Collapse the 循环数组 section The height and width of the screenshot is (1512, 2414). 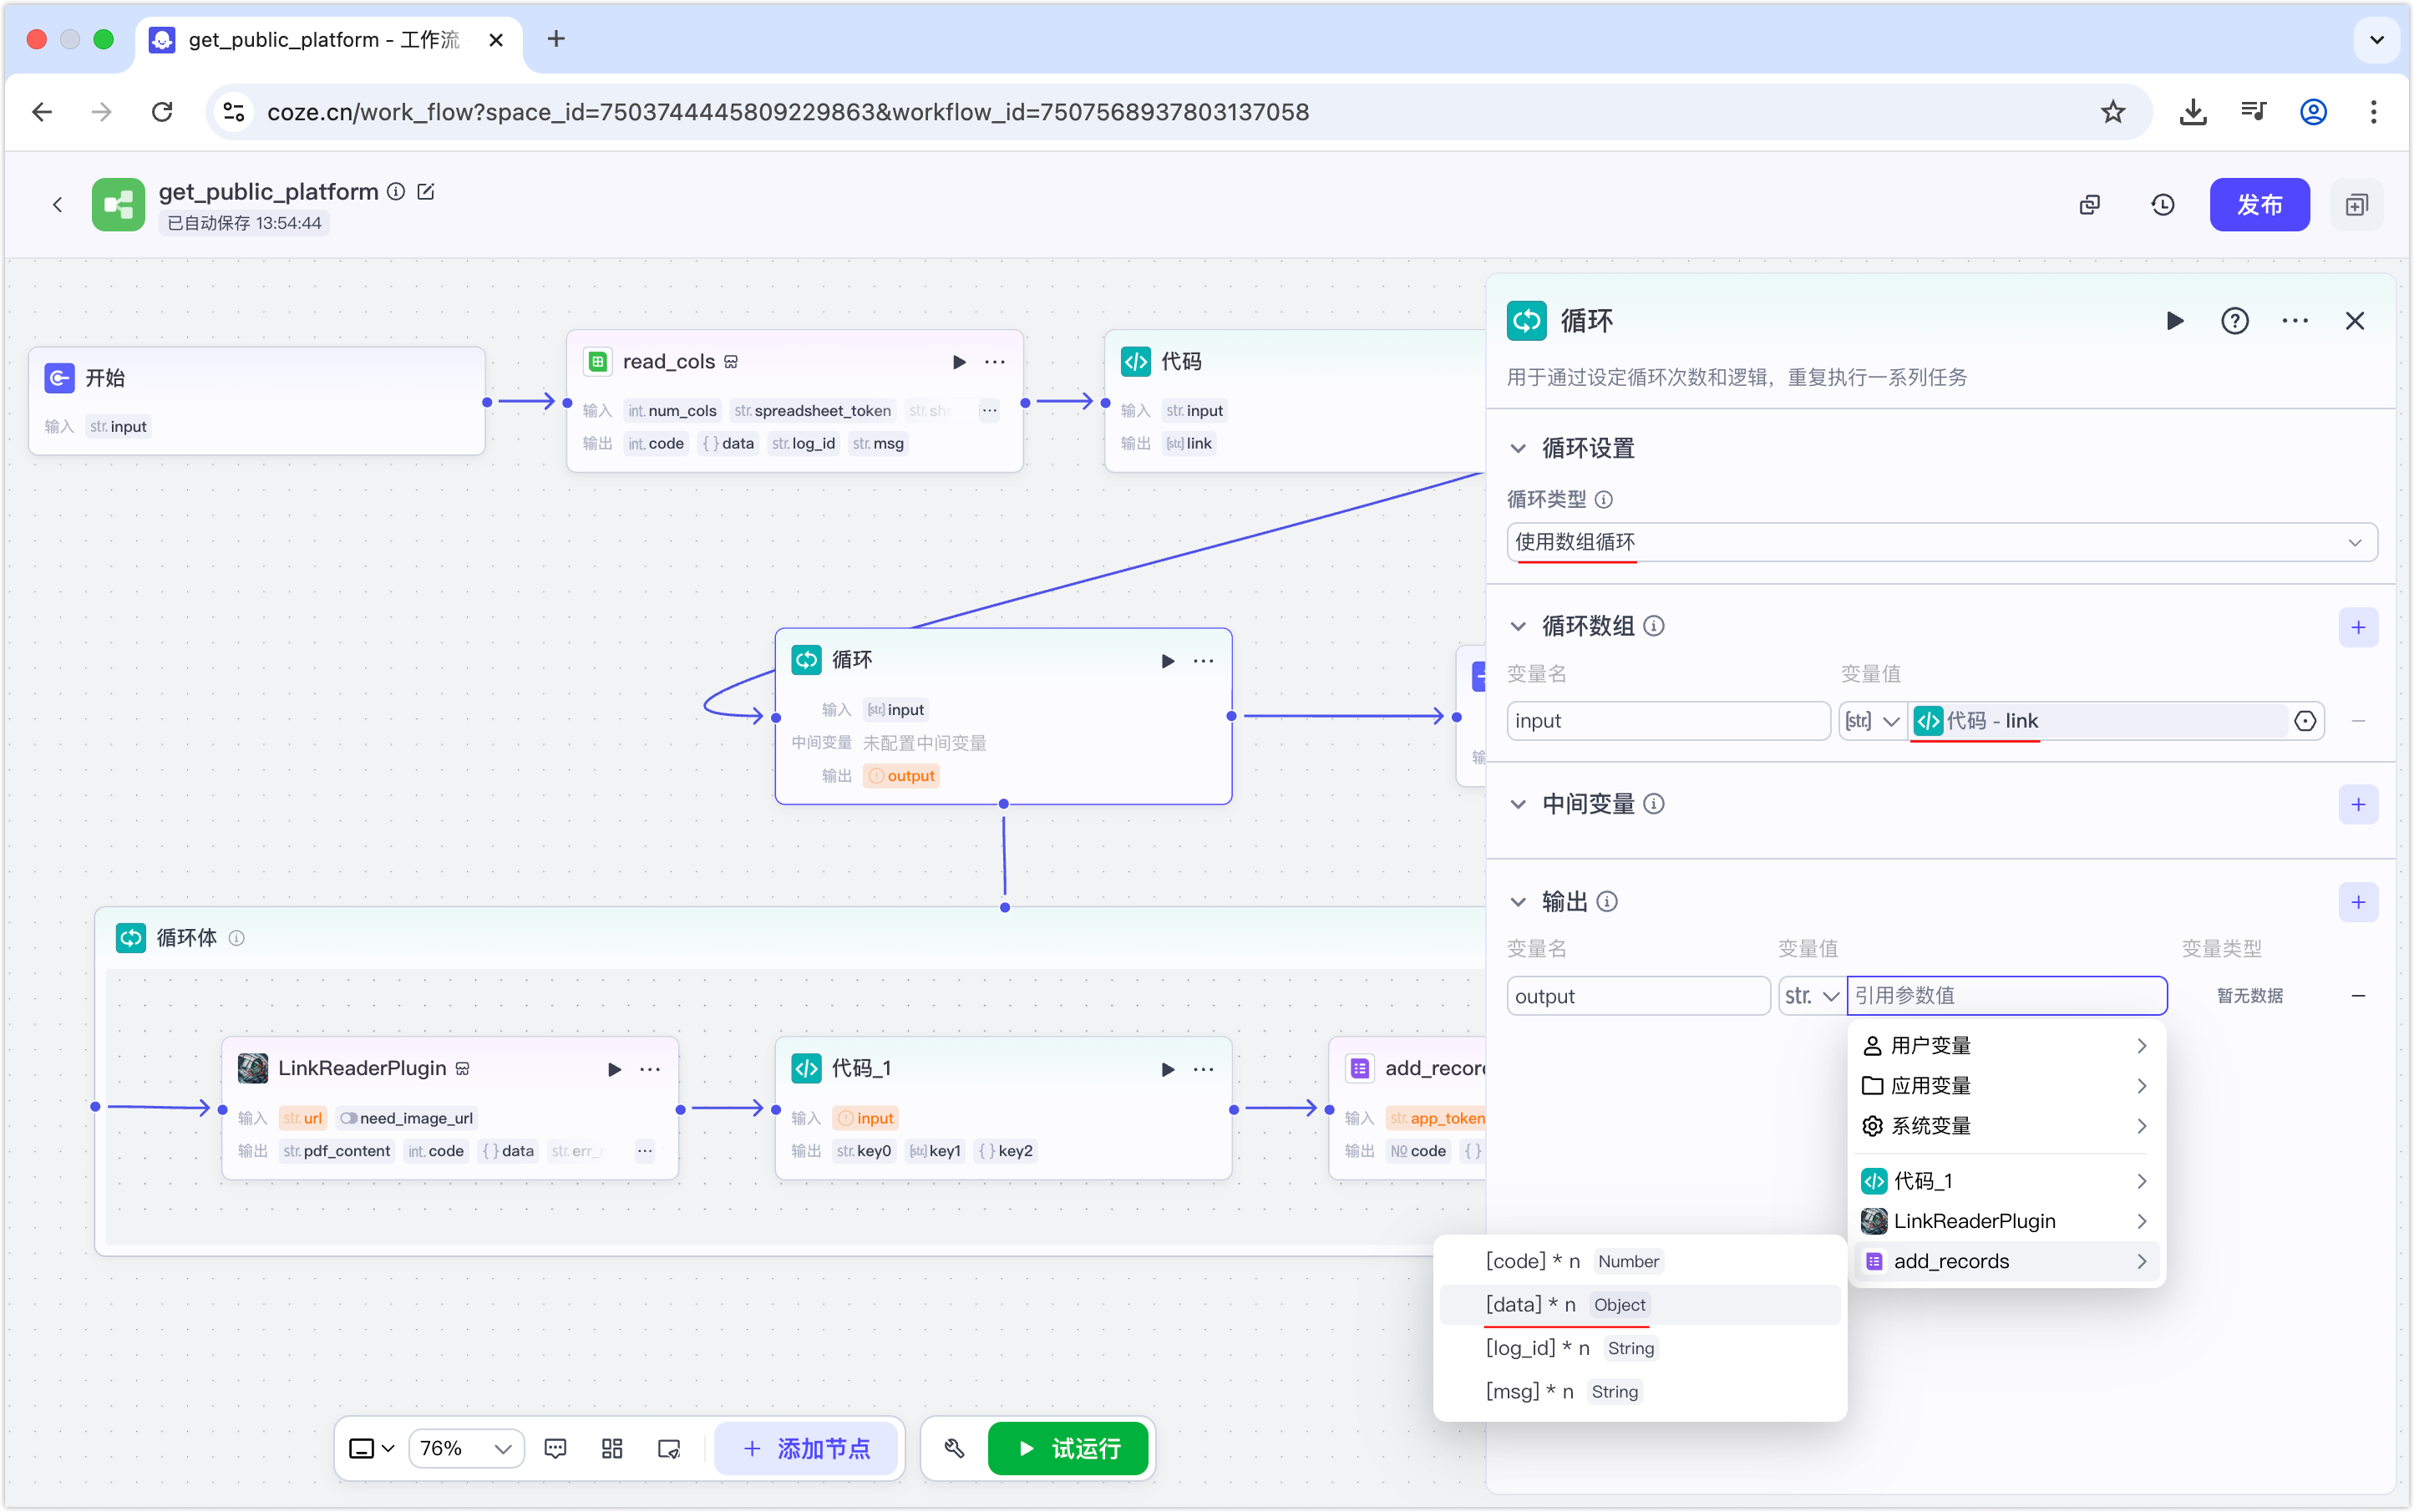1518,627
